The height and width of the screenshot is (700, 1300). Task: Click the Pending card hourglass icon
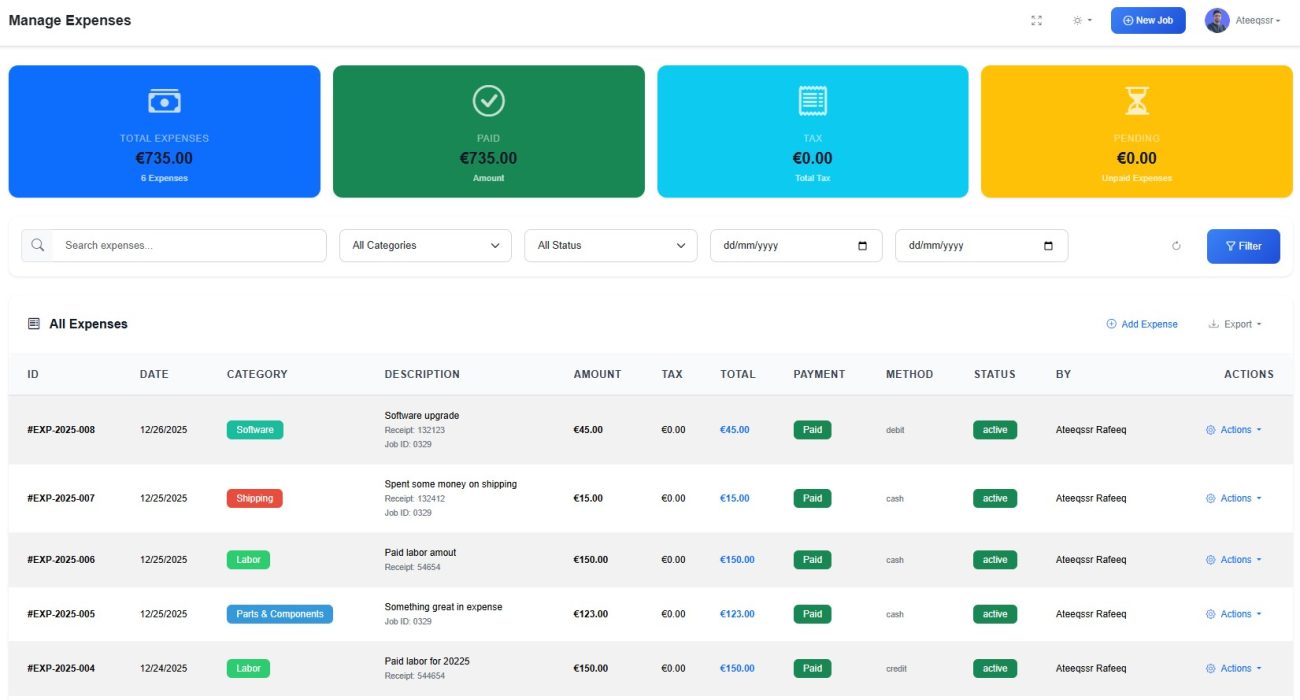1137,100
